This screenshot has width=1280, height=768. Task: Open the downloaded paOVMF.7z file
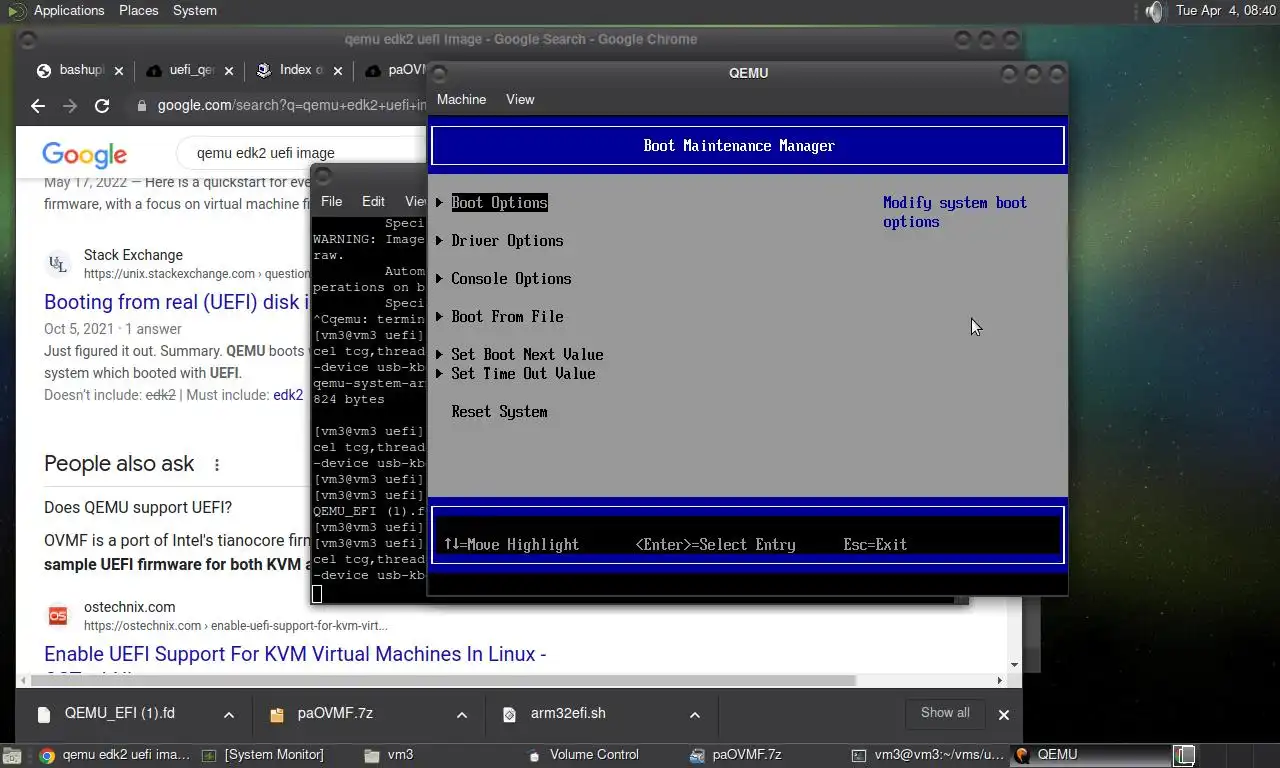334,714
